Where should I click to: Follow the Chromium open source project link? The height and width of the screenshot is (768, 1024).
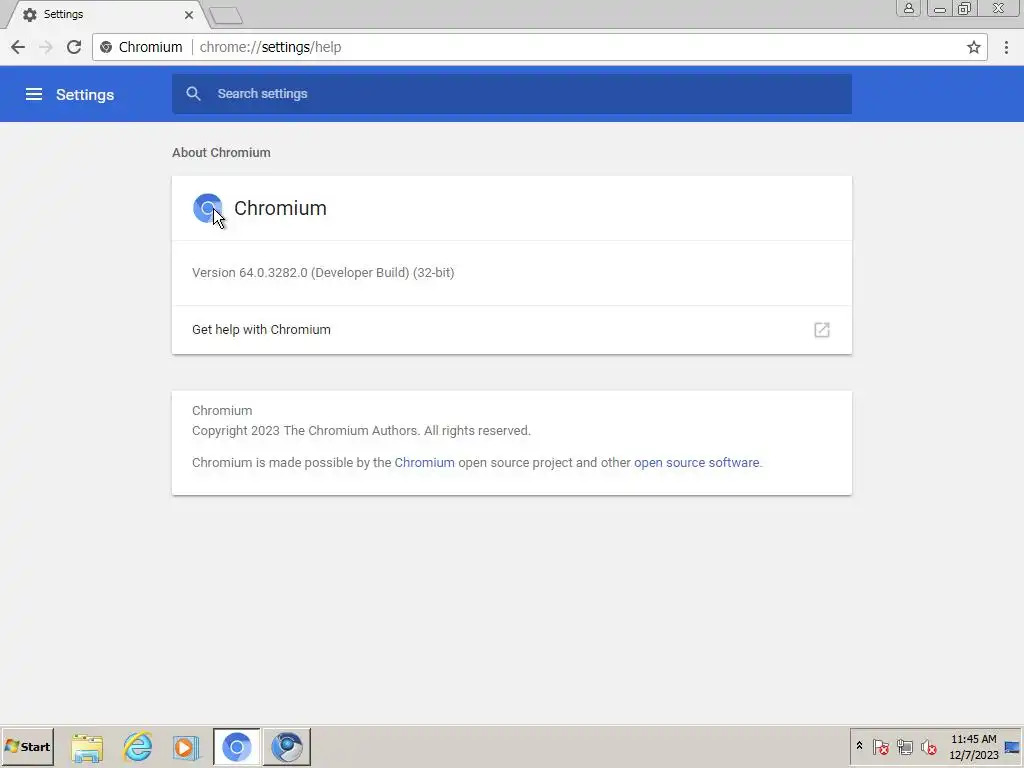tap(424, 462)
